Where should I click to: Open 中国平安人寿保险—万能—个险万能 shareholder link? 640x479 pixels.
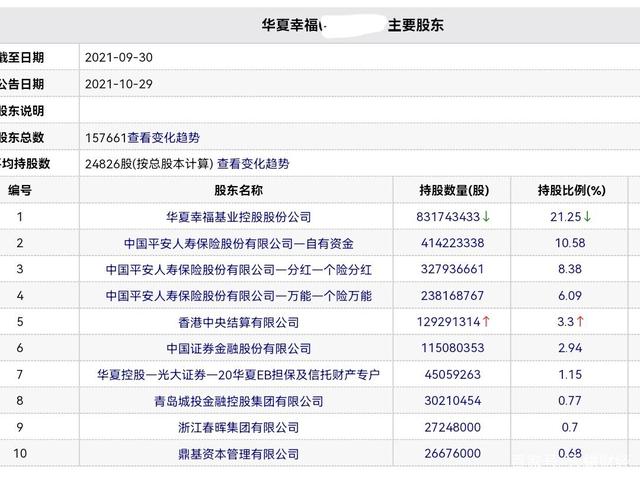pyautogui.click(x=238, y=295)
